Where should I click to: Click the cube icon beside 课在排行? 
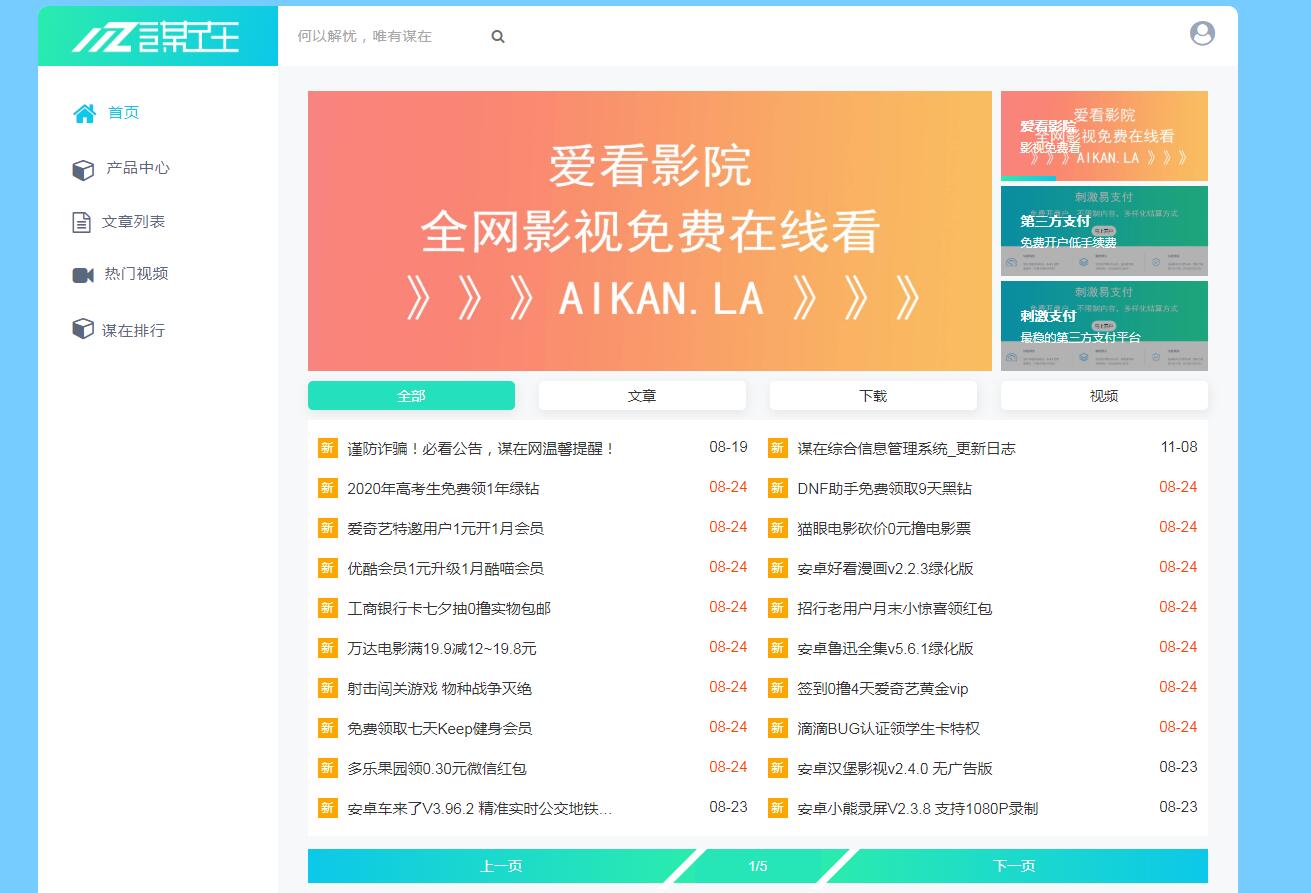pos(83,329)
